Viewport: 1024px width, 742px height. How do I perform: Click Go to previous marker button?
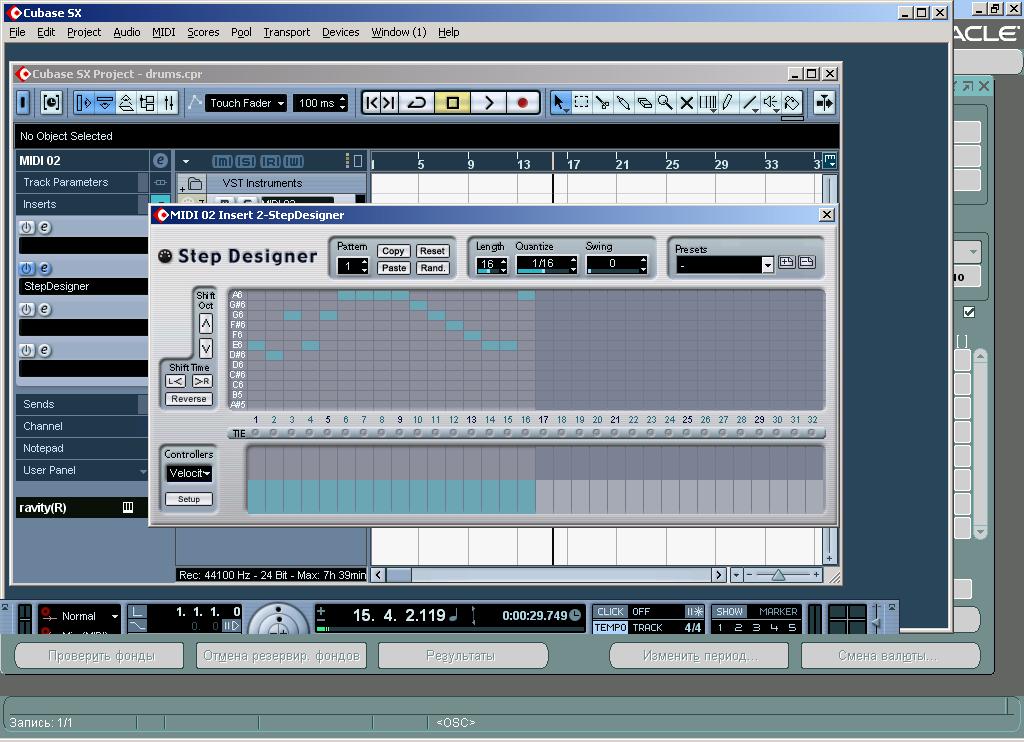point(372,103)
